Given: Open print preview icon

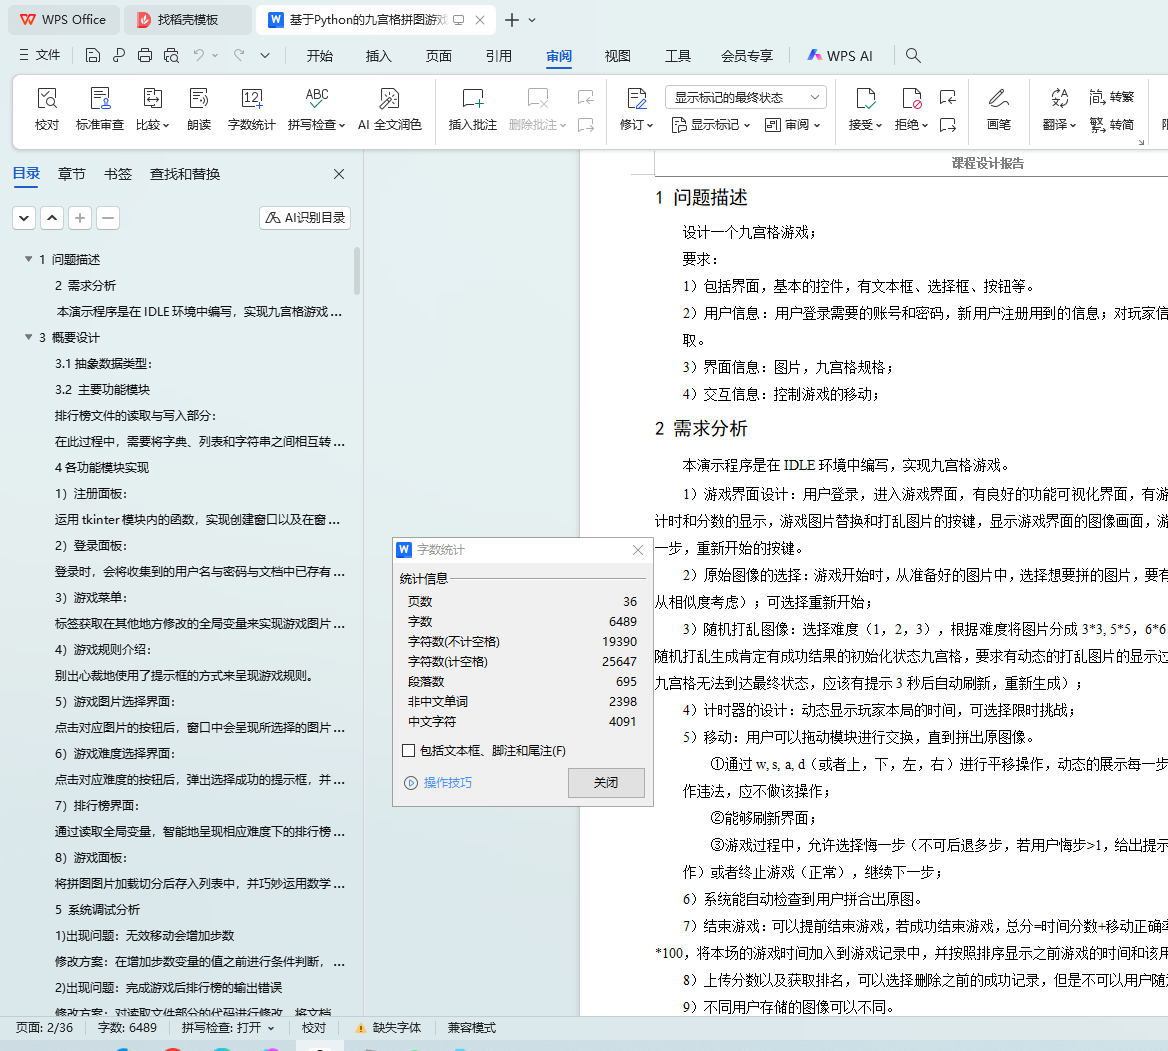Looking at the screenshot, I should pos(171,55).
